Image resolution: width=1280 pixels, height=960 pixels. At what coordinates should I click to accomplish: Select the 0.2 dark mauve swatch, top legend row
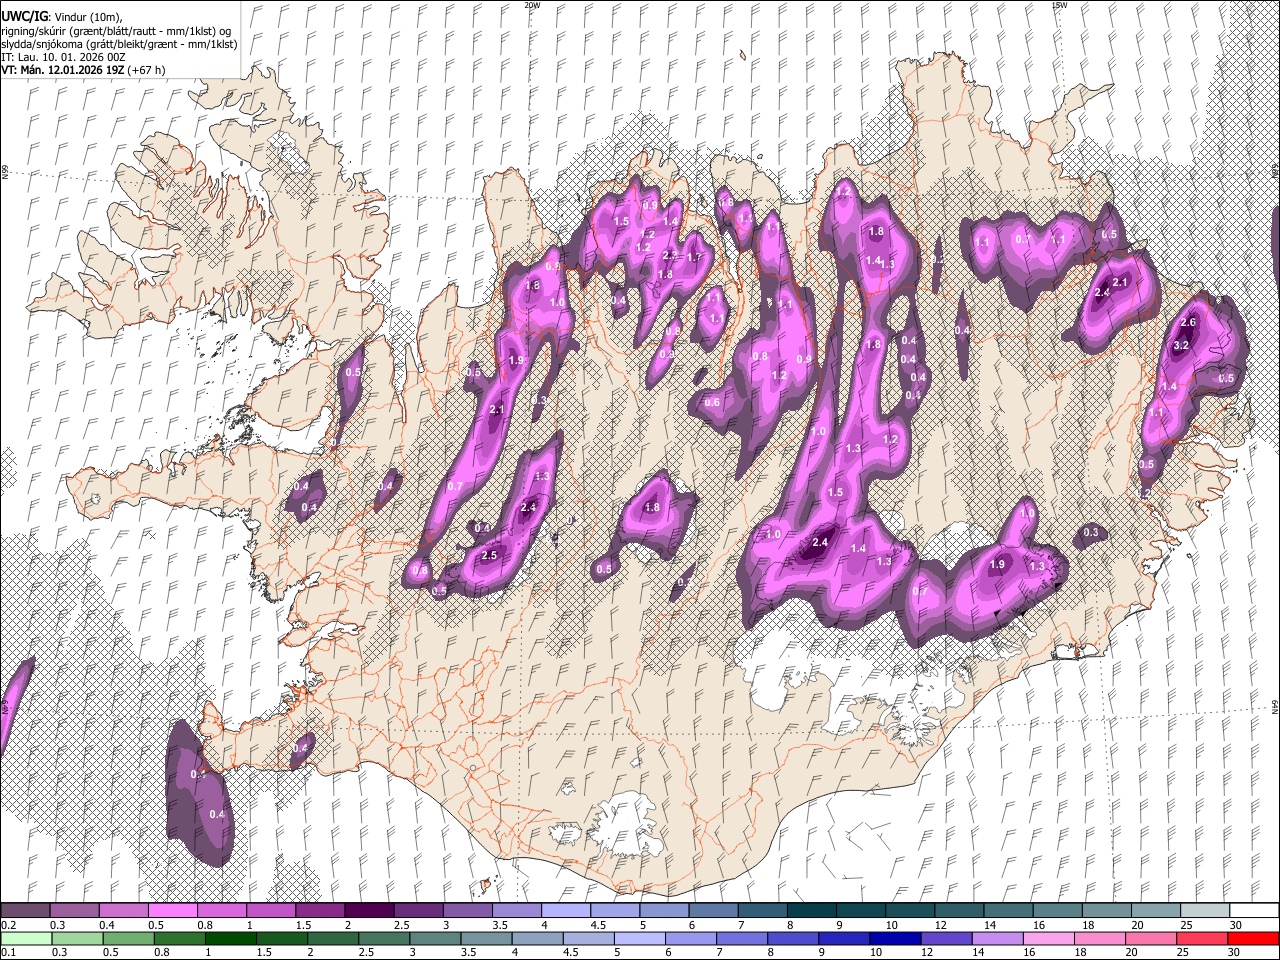(25, 911)
